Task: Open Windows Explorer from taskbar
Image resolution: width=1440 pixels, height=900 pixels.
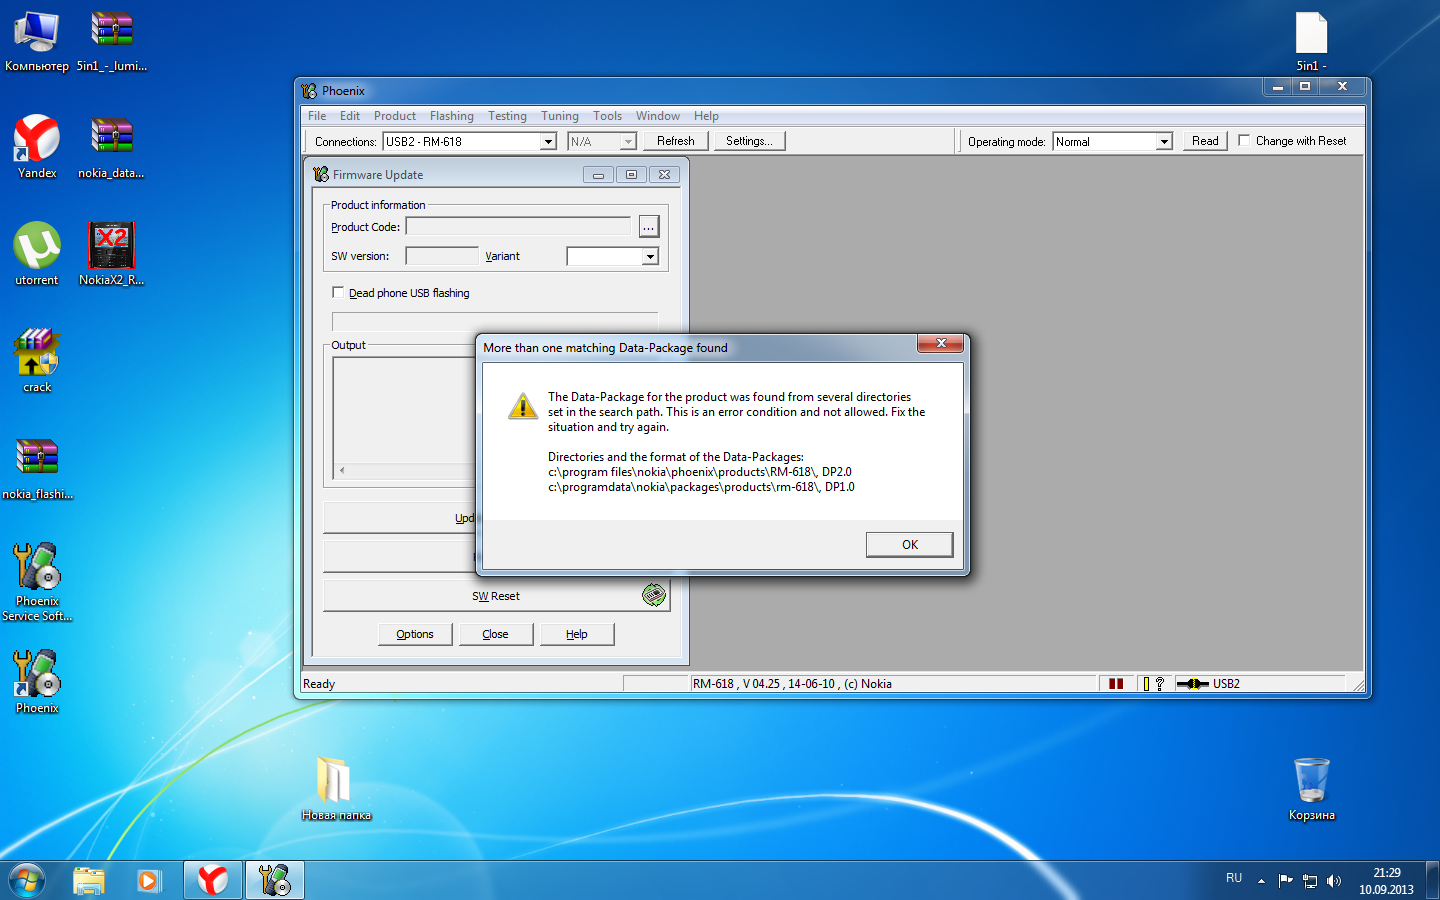Action: tap(89, 880)
